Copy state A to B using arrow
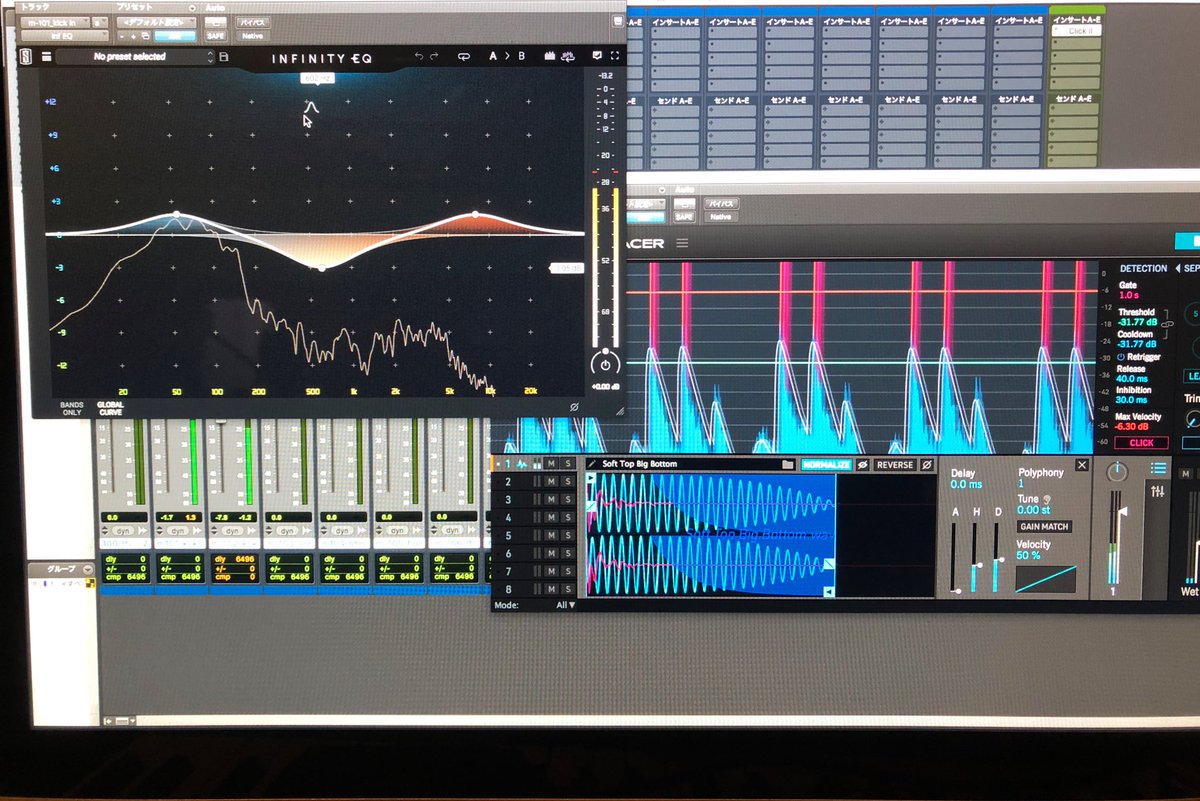 (x=506, y=57)
